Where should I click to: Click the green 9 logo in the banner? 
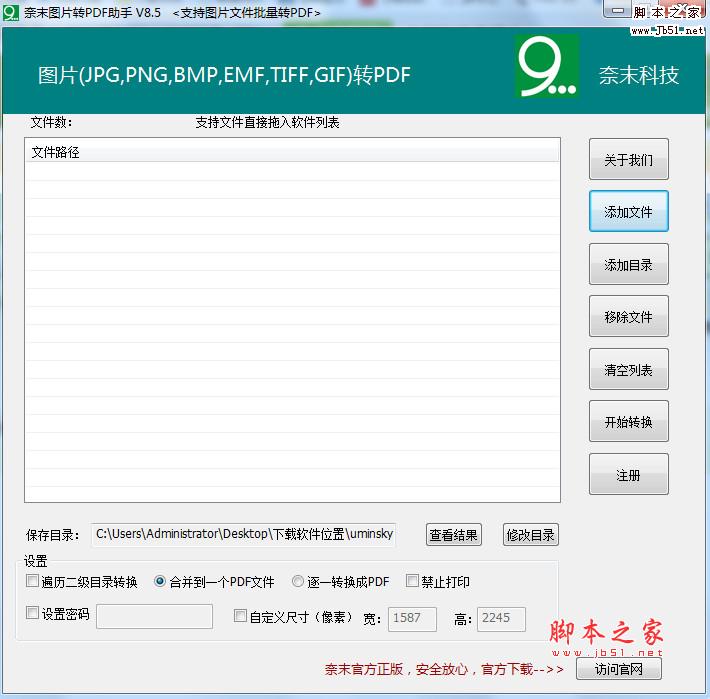547,66
